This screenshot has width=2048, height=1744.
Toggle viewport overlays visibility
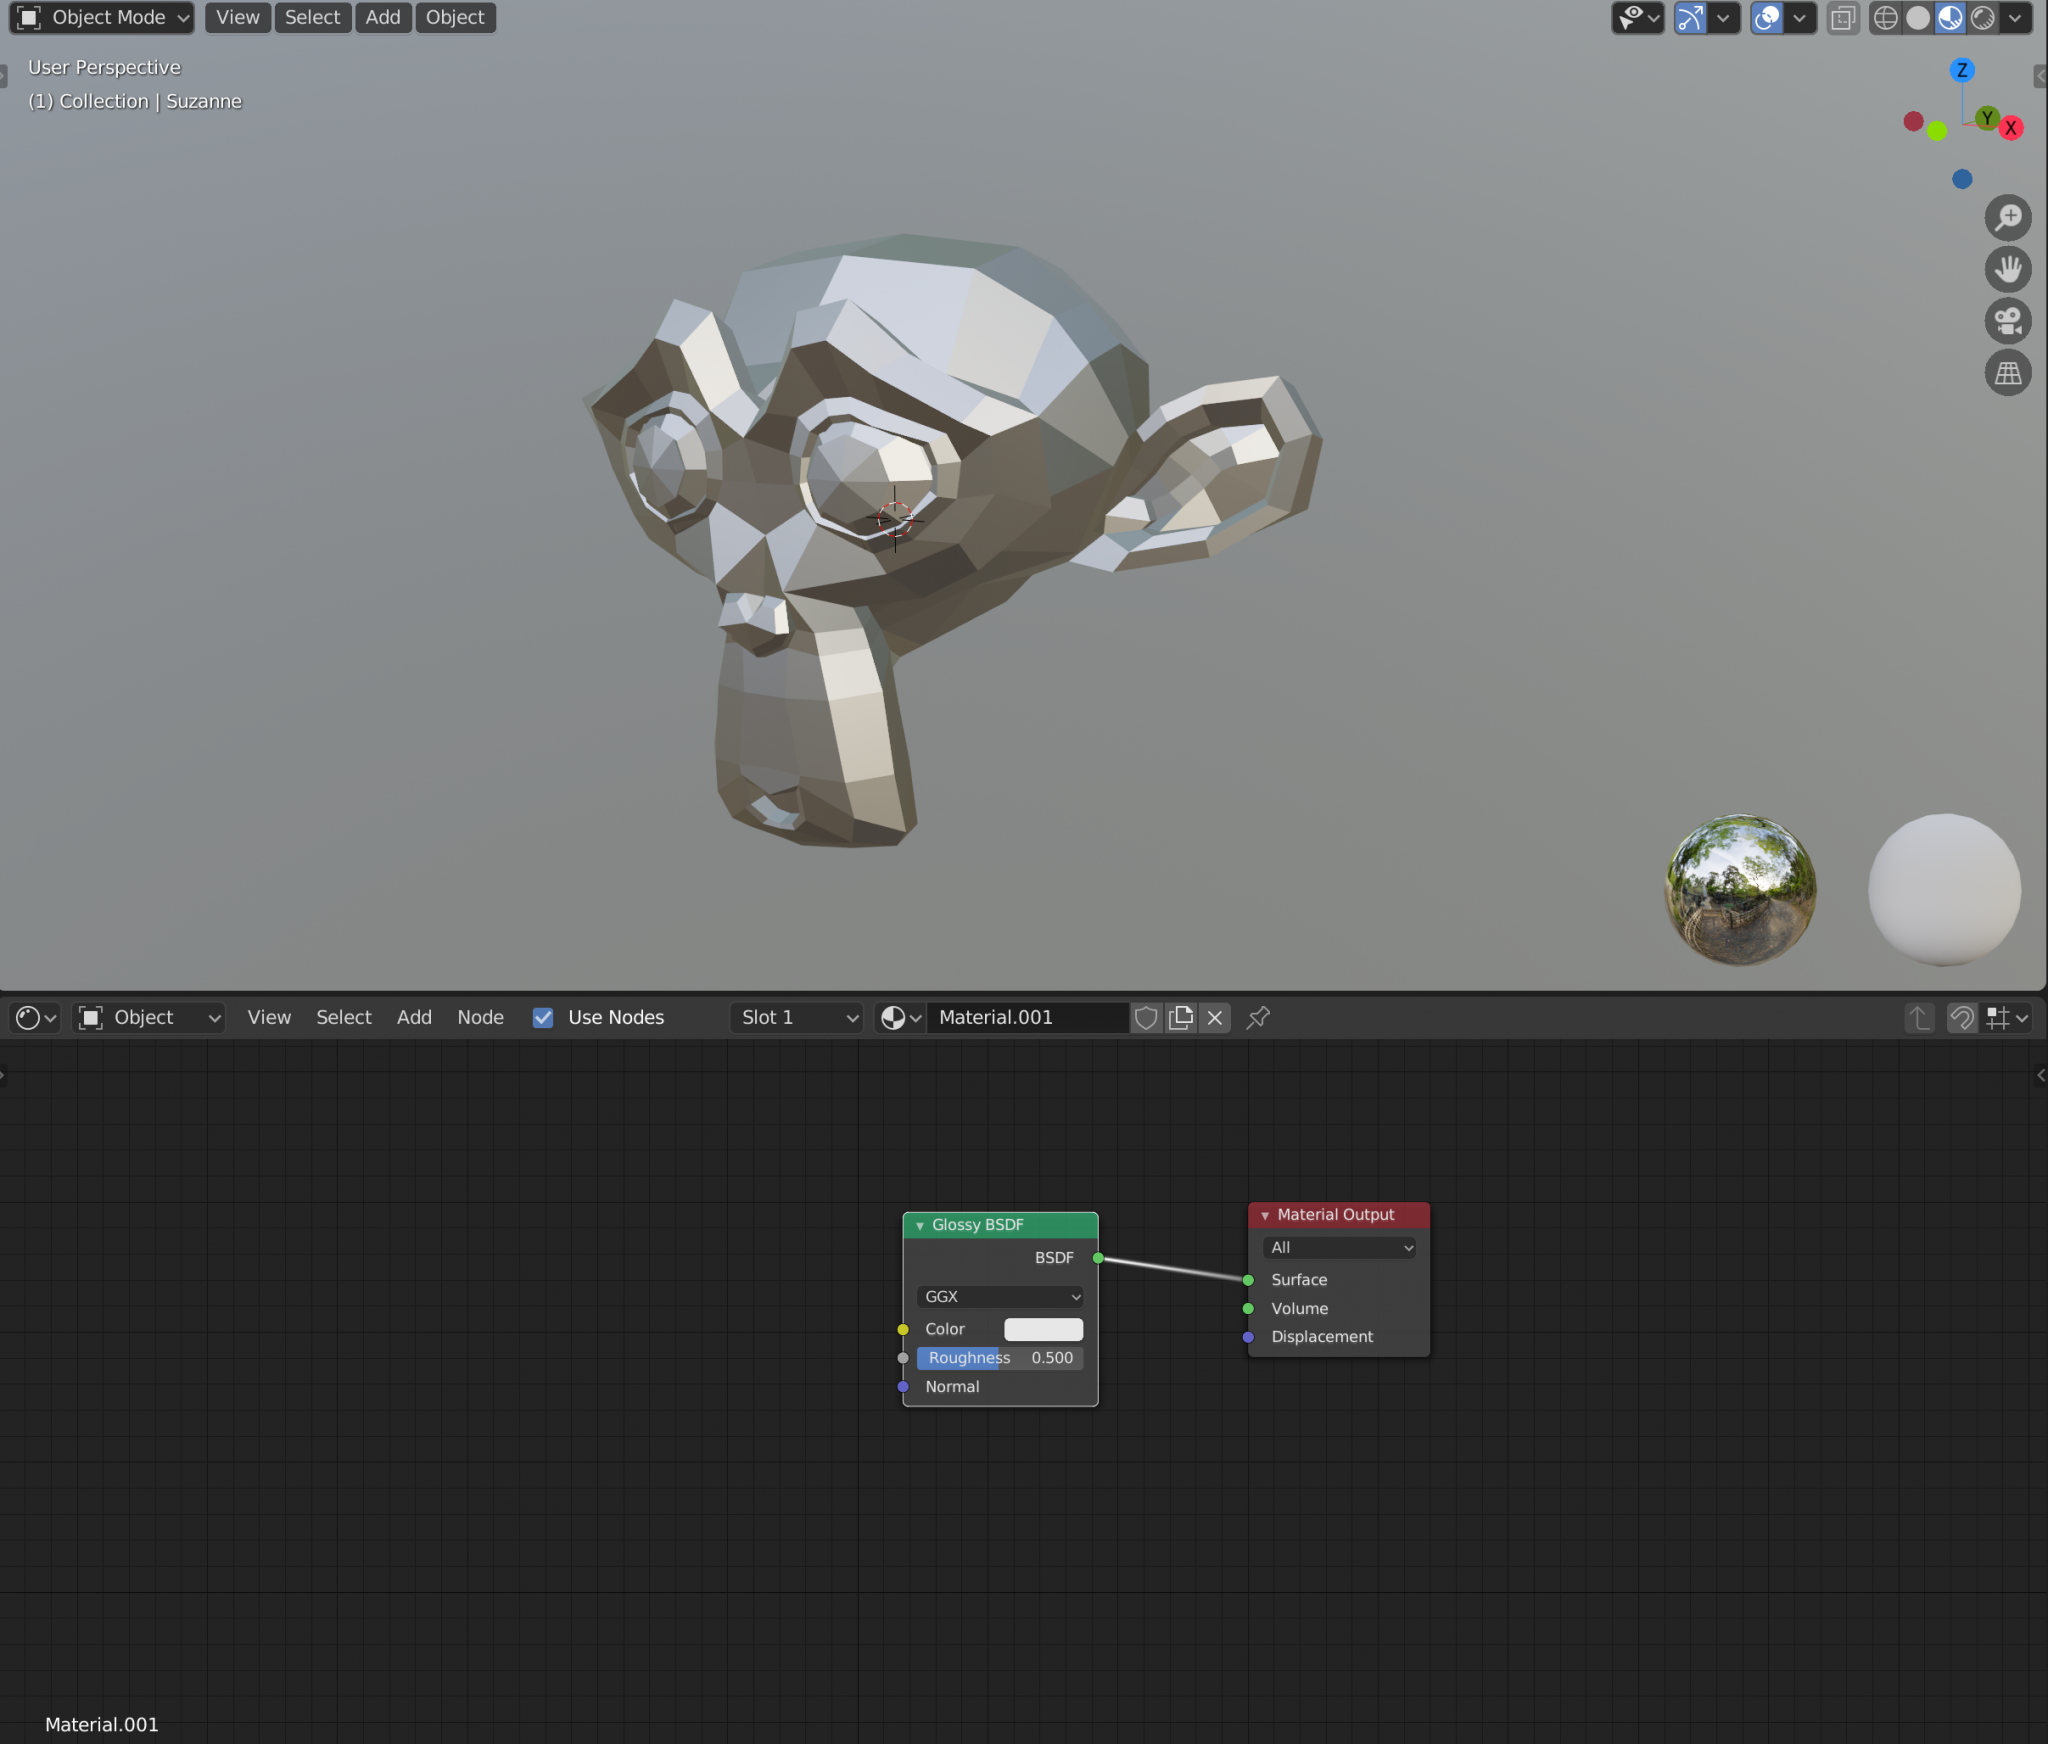1766,17
